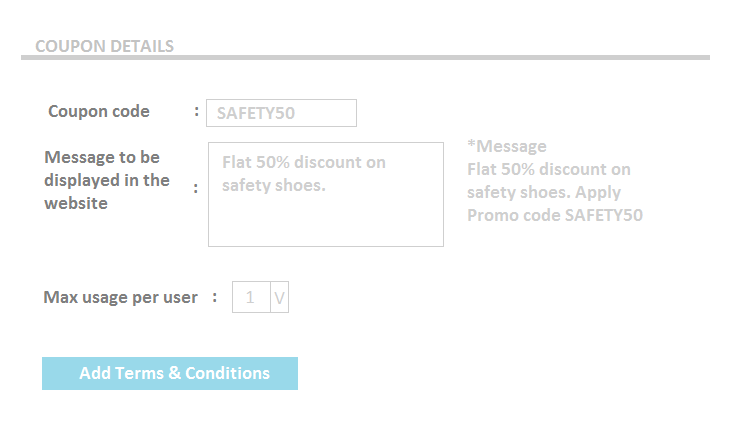This screenshot has height=439, width=748.
Task: Click the grey divider under Coupon Details
Action: [x=365, y=58]
